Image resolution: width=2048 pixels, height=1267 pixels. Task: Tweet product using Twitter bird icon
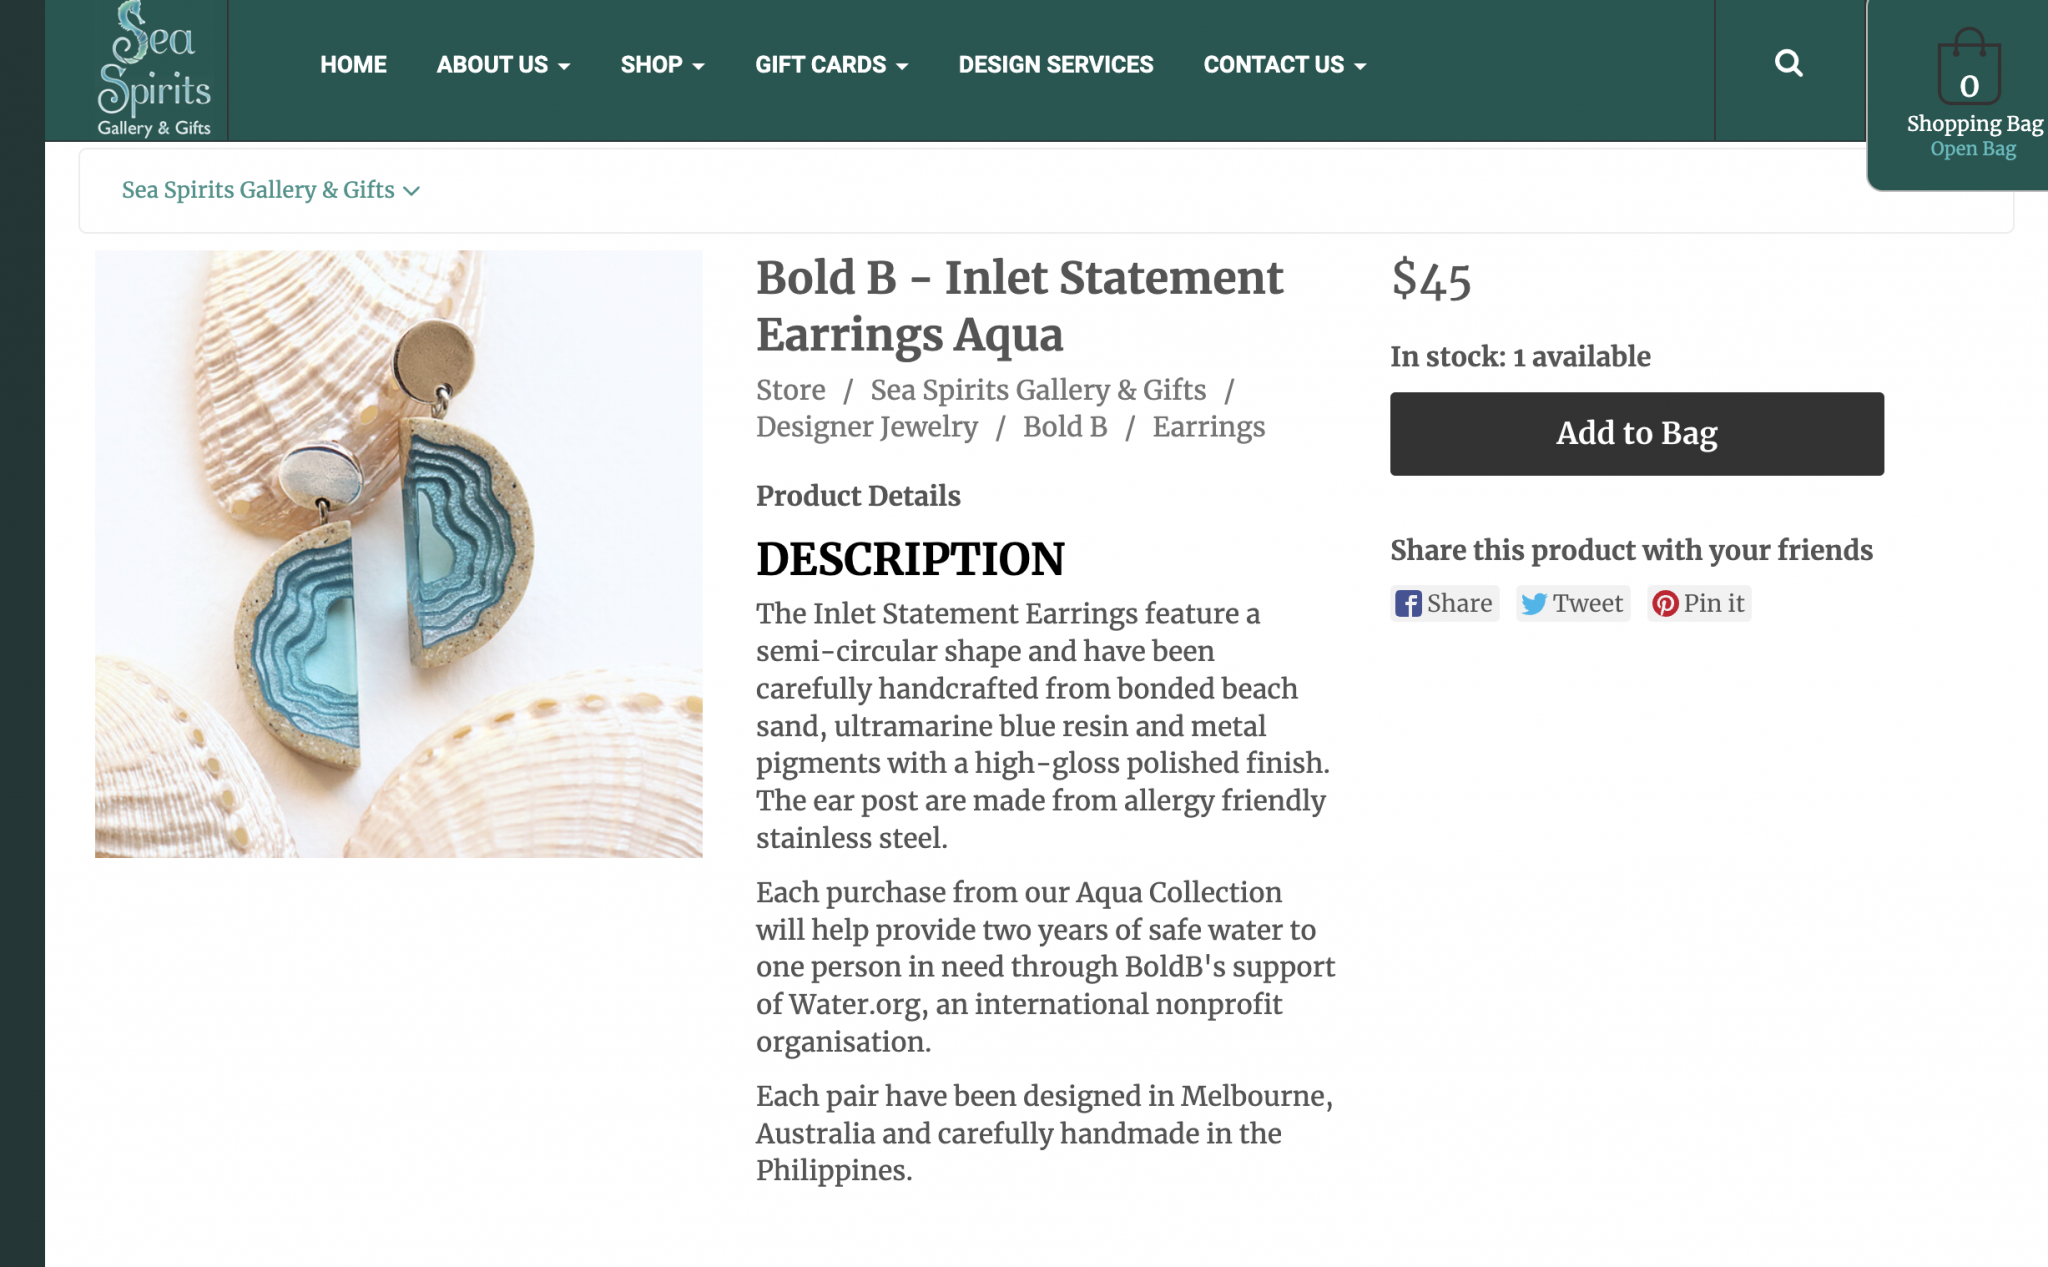[1534, 604]
